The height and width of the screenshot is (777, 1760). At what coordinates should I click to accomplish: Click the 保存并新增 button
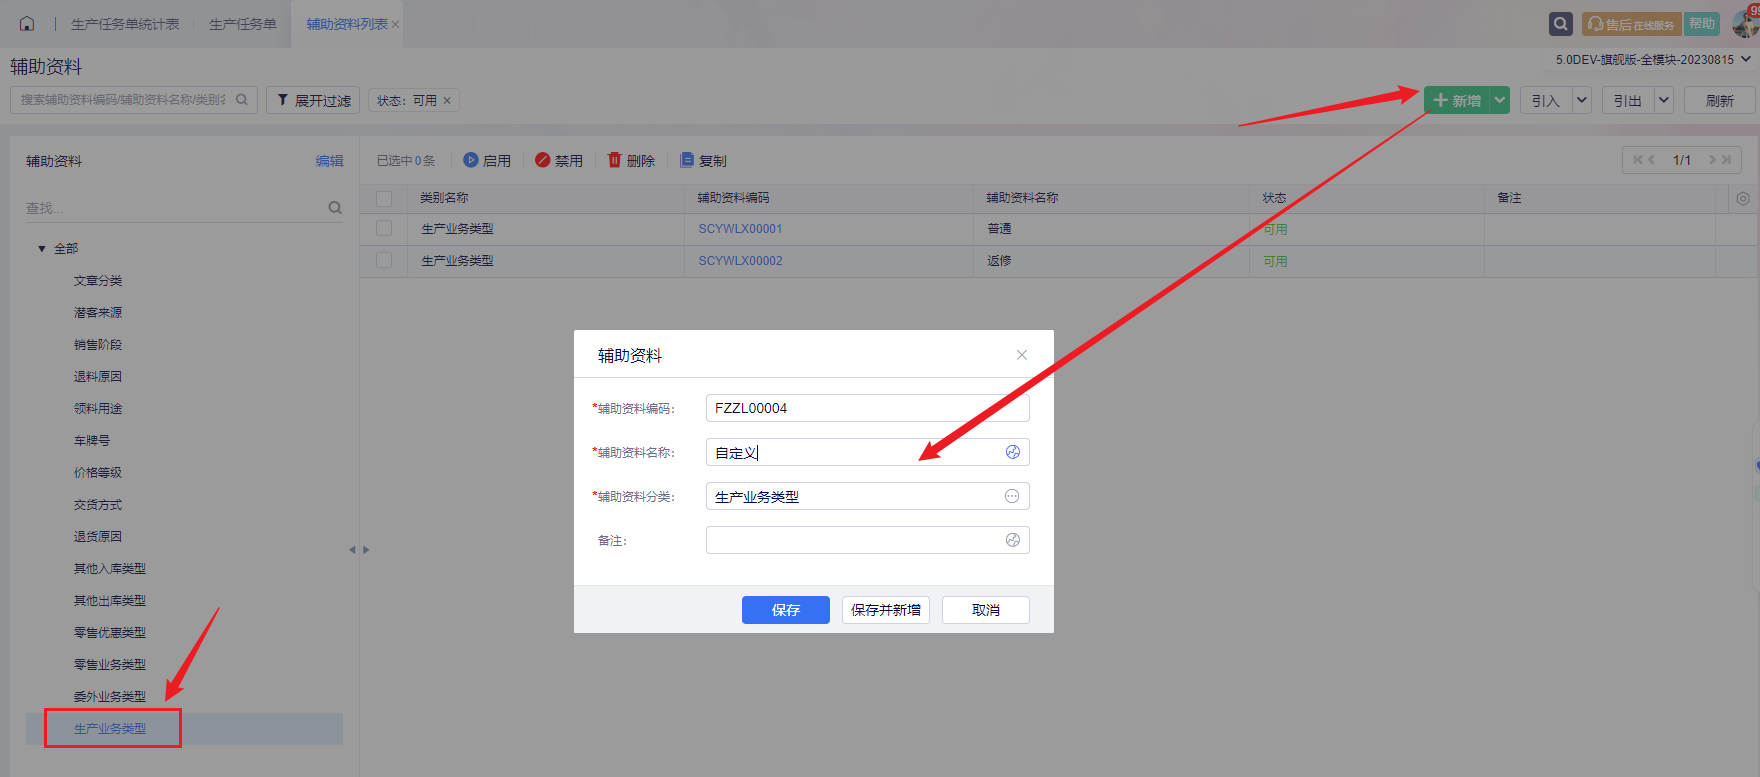click(x=886, y=610)
